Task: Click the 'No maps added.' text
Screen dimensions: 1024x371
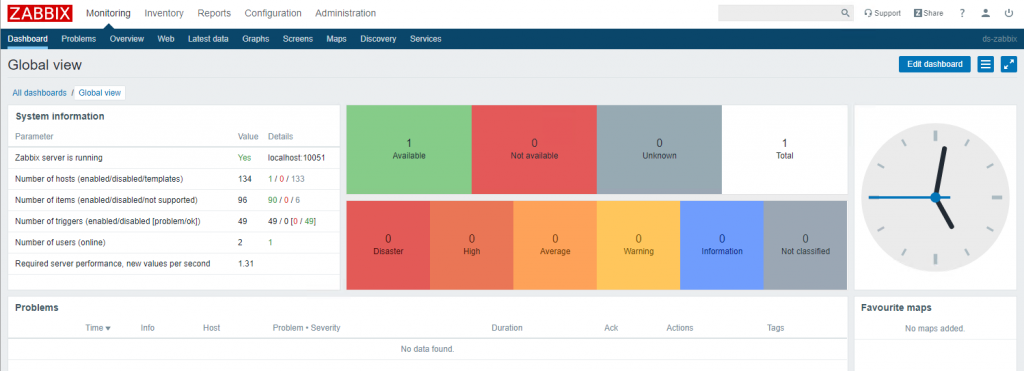Action: point(935,329)
